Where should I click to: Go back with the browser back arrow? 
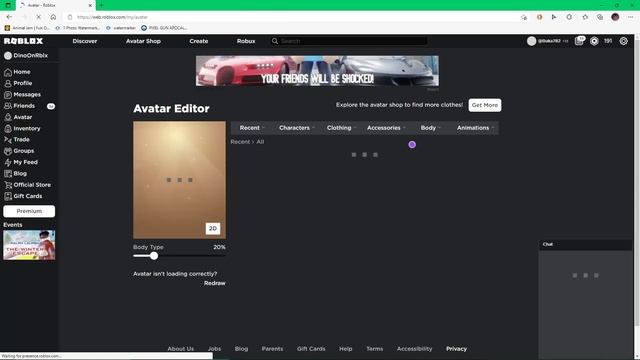[x=9, y=17]
